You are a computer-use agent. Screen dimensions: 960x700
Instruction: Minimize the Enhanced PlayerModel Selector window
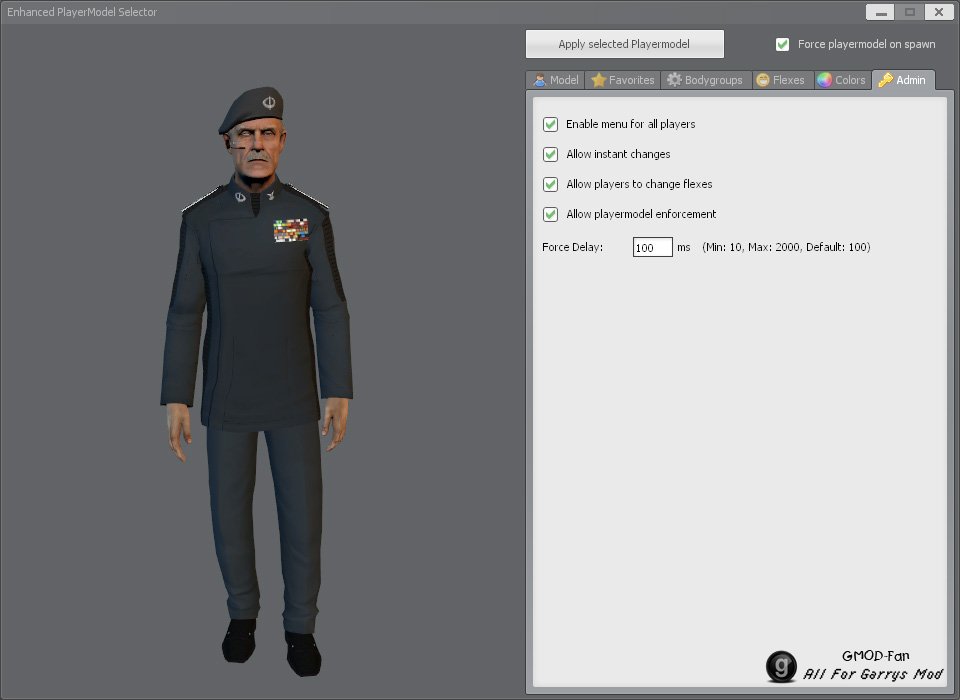[x=880, y=12]
